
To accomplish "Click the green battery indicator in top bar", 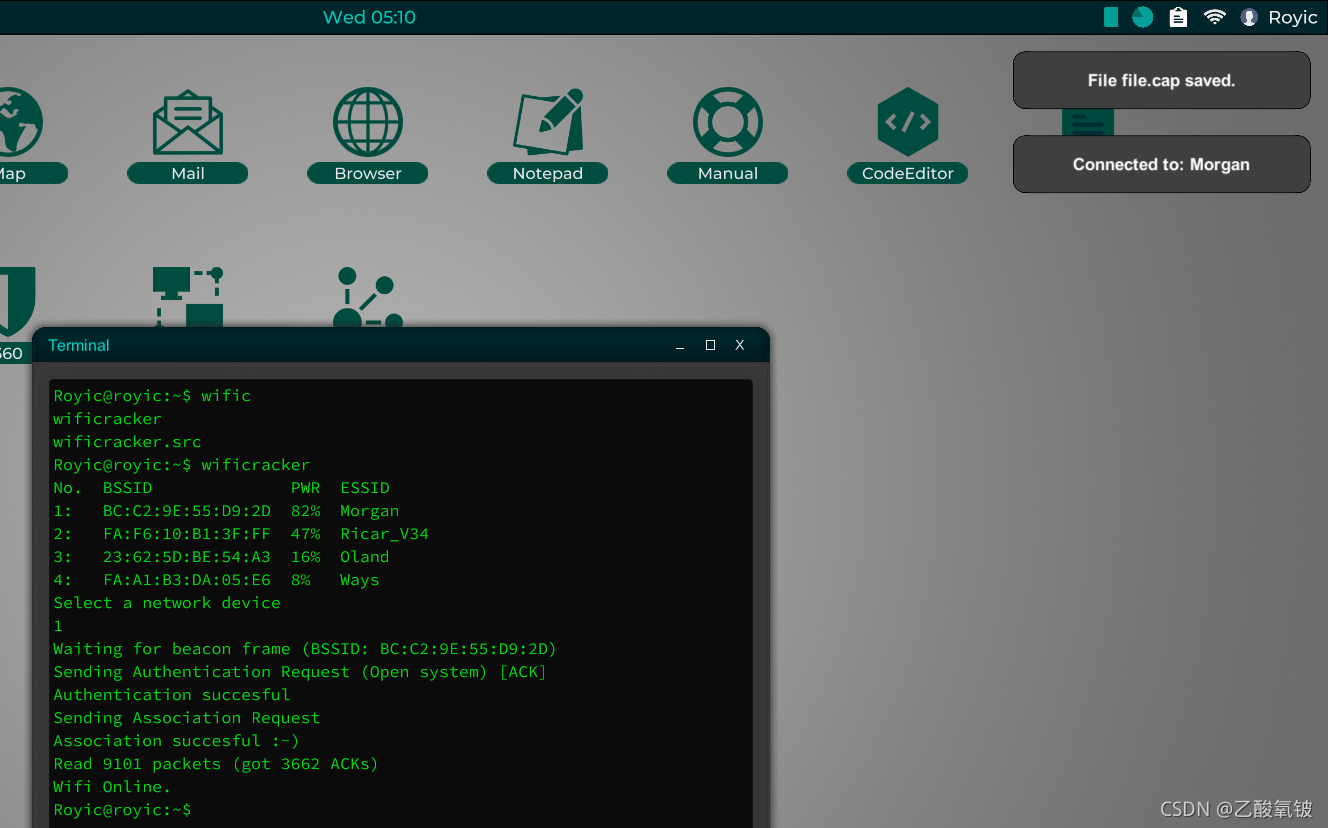I will tap(1111, 17).
